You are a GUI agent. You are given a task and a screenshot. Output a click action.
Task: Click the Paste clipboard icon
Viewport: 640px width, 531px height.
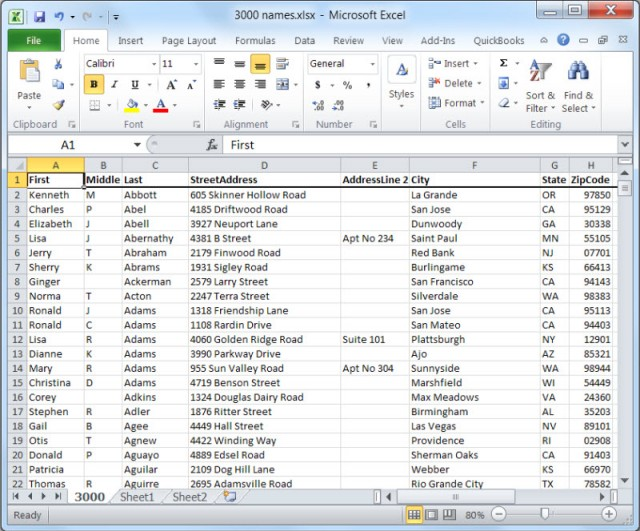(29, 71)
